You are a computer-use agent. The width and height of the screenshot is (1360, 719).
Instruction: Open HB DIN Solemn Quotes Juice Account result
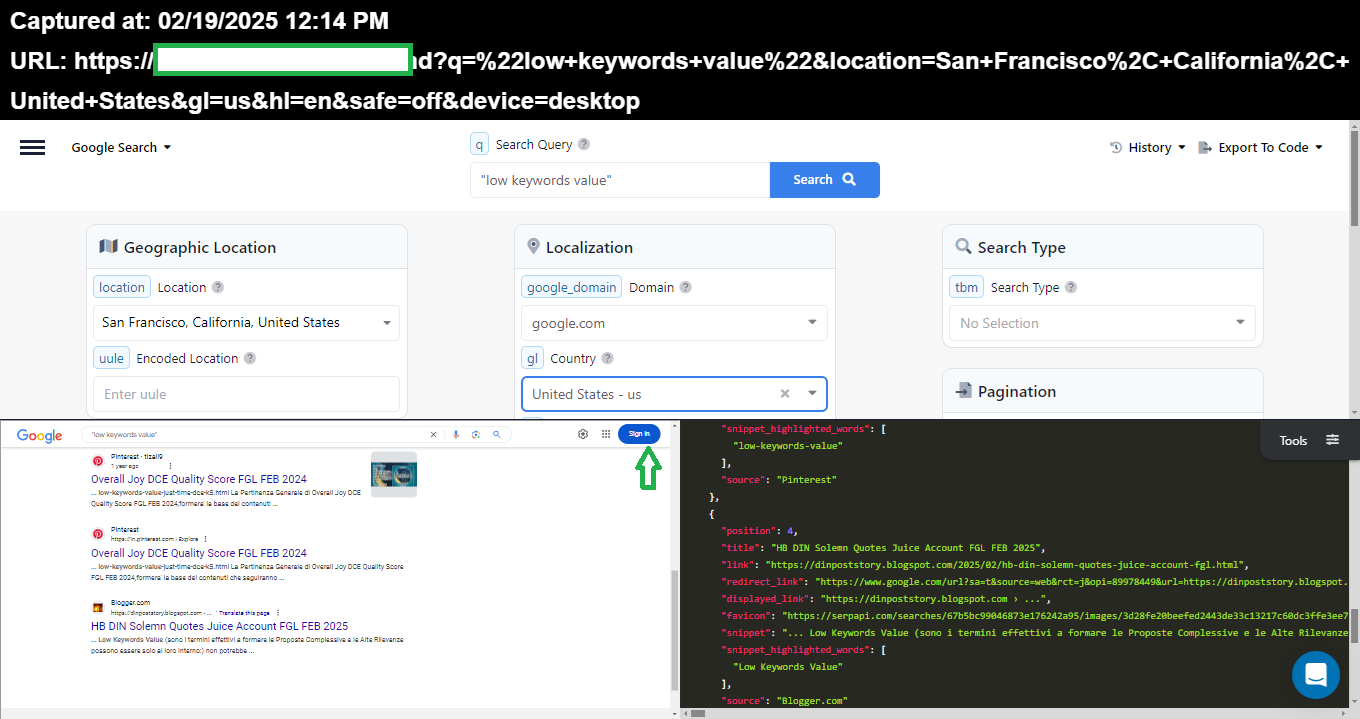coord(220,626)
